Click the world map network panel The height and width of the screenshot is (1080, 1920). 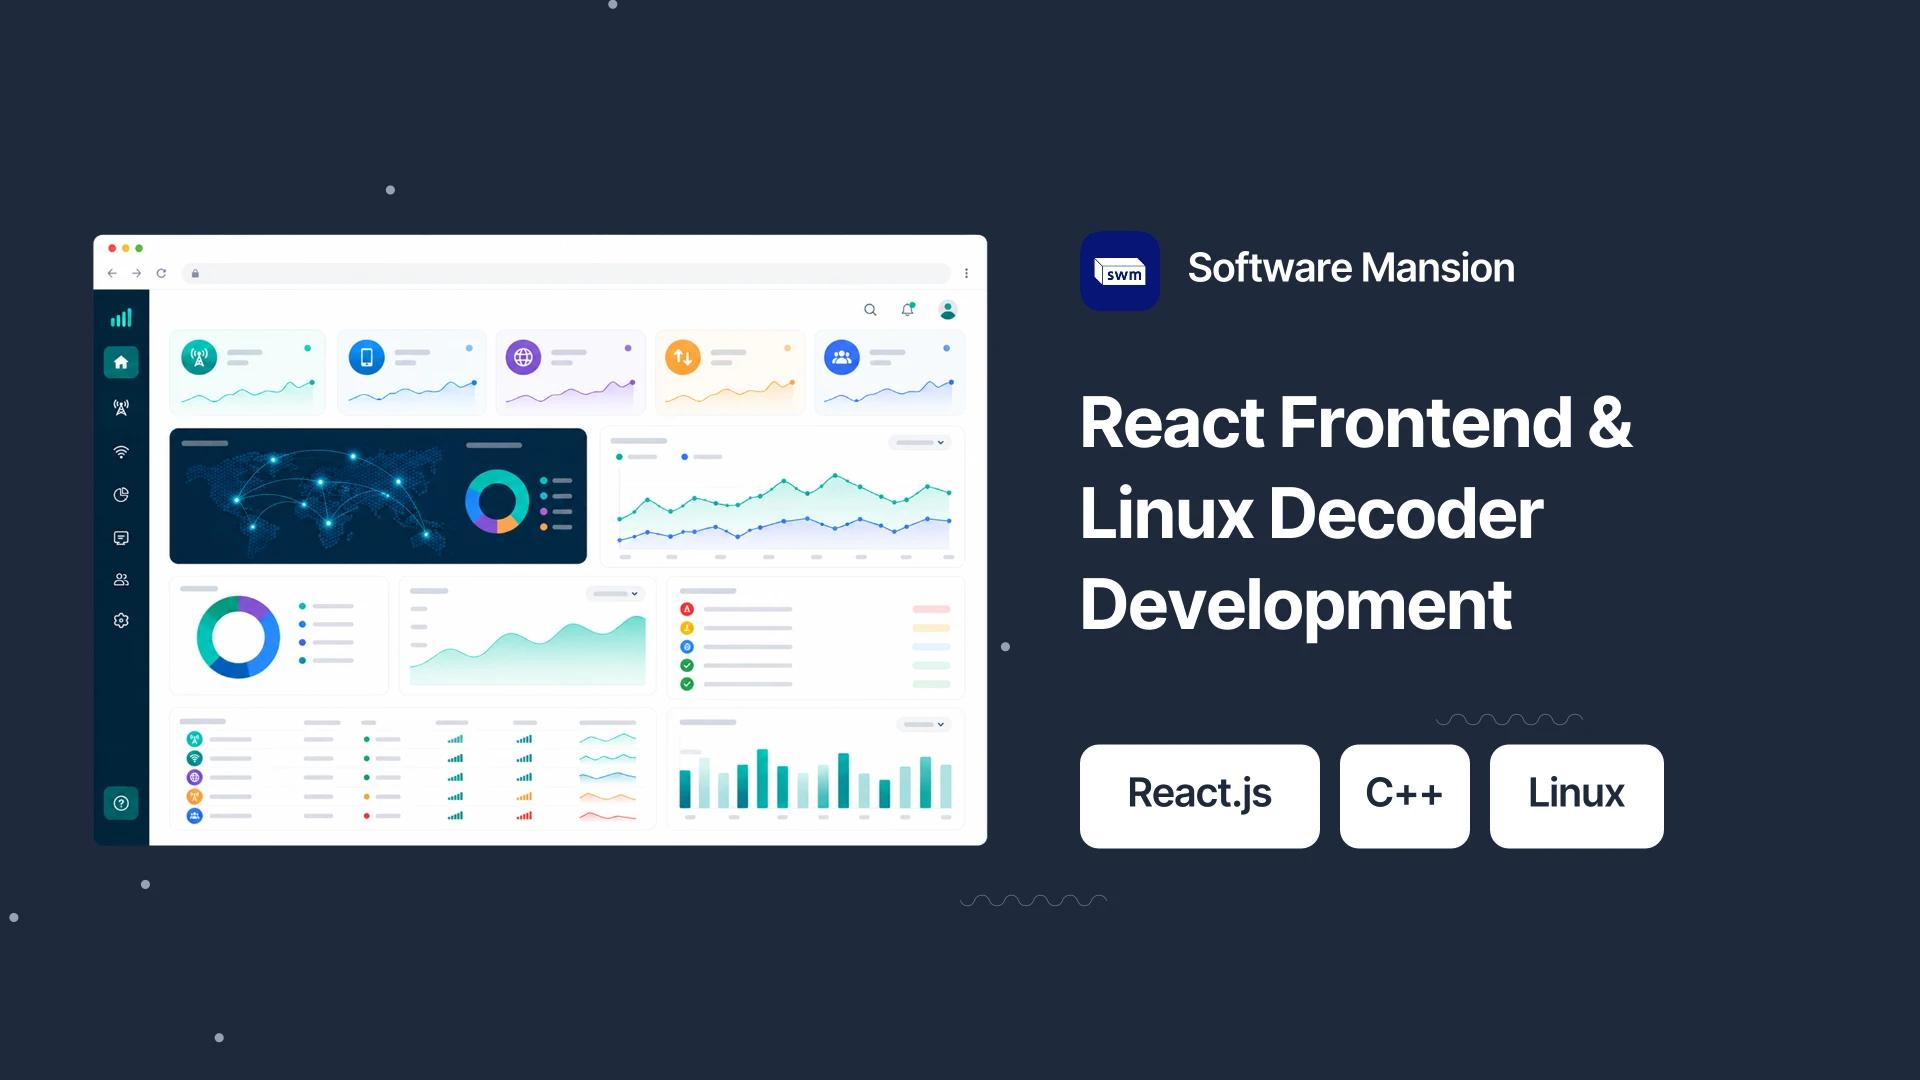[378, 496]
